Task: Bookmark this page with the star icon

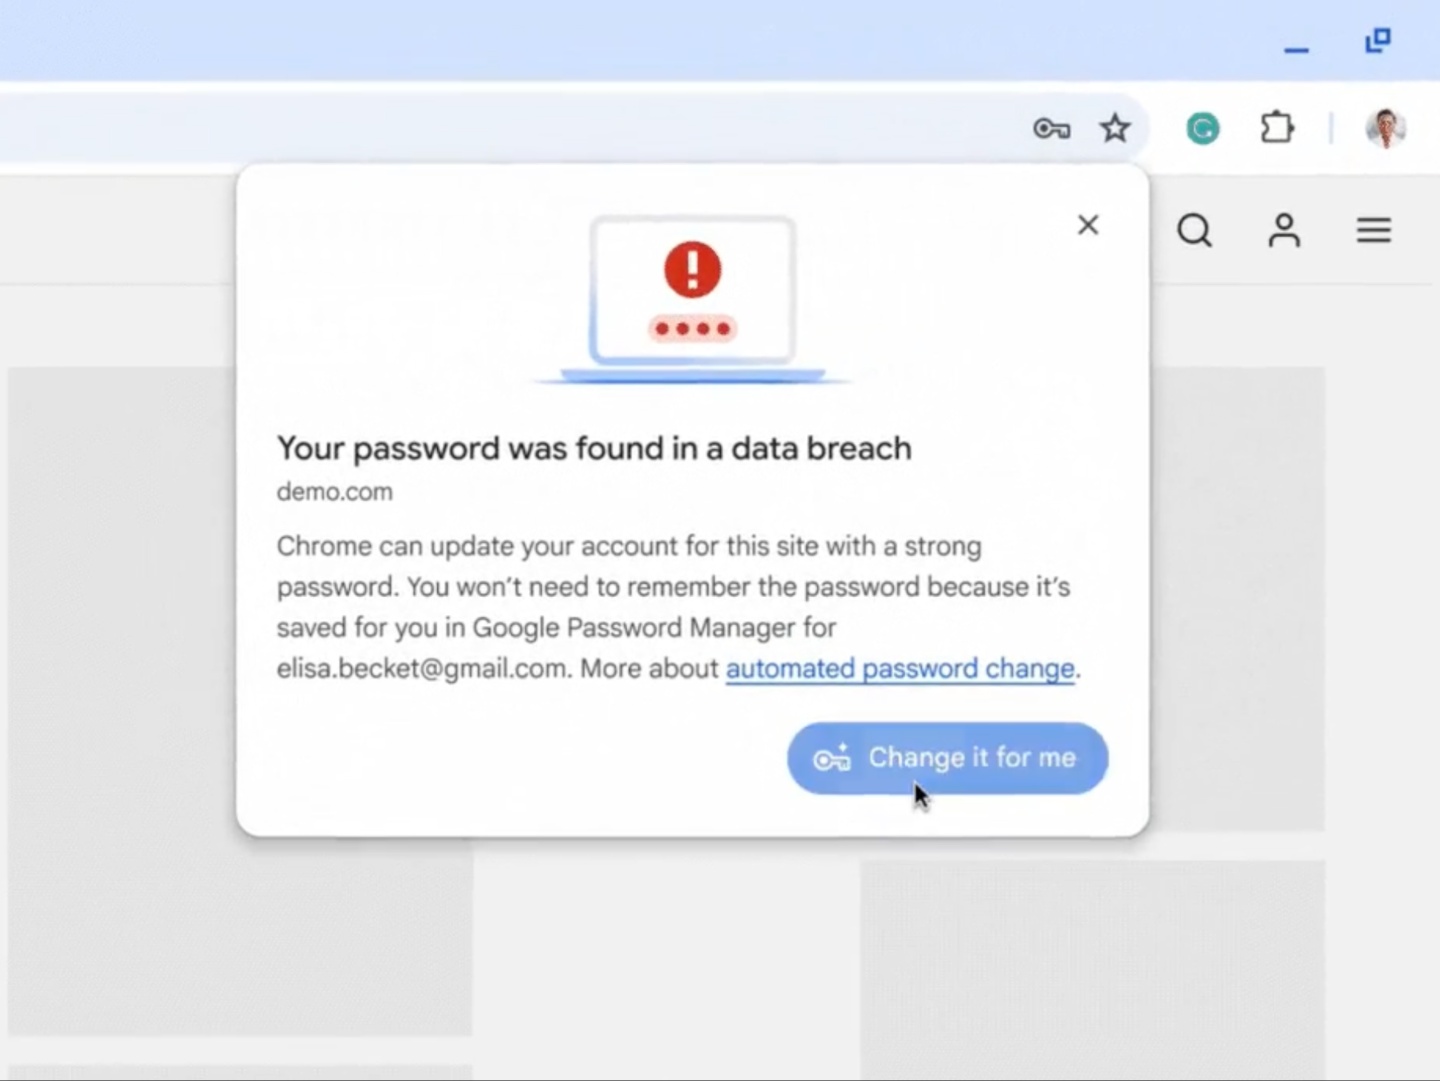Action: 1115,128
